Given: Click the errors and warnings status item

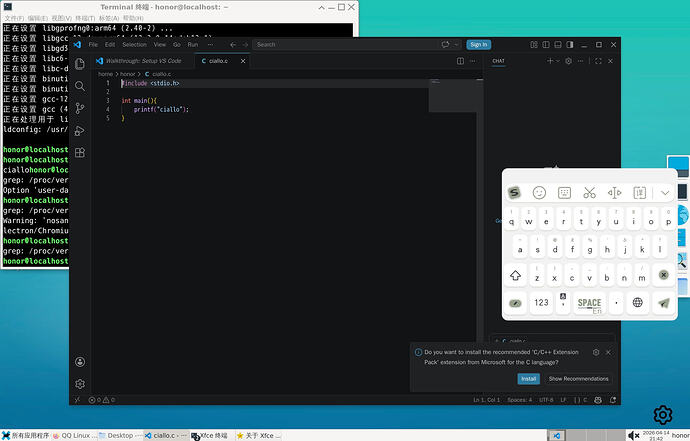Looking at the screenshot, I should 102,400.
